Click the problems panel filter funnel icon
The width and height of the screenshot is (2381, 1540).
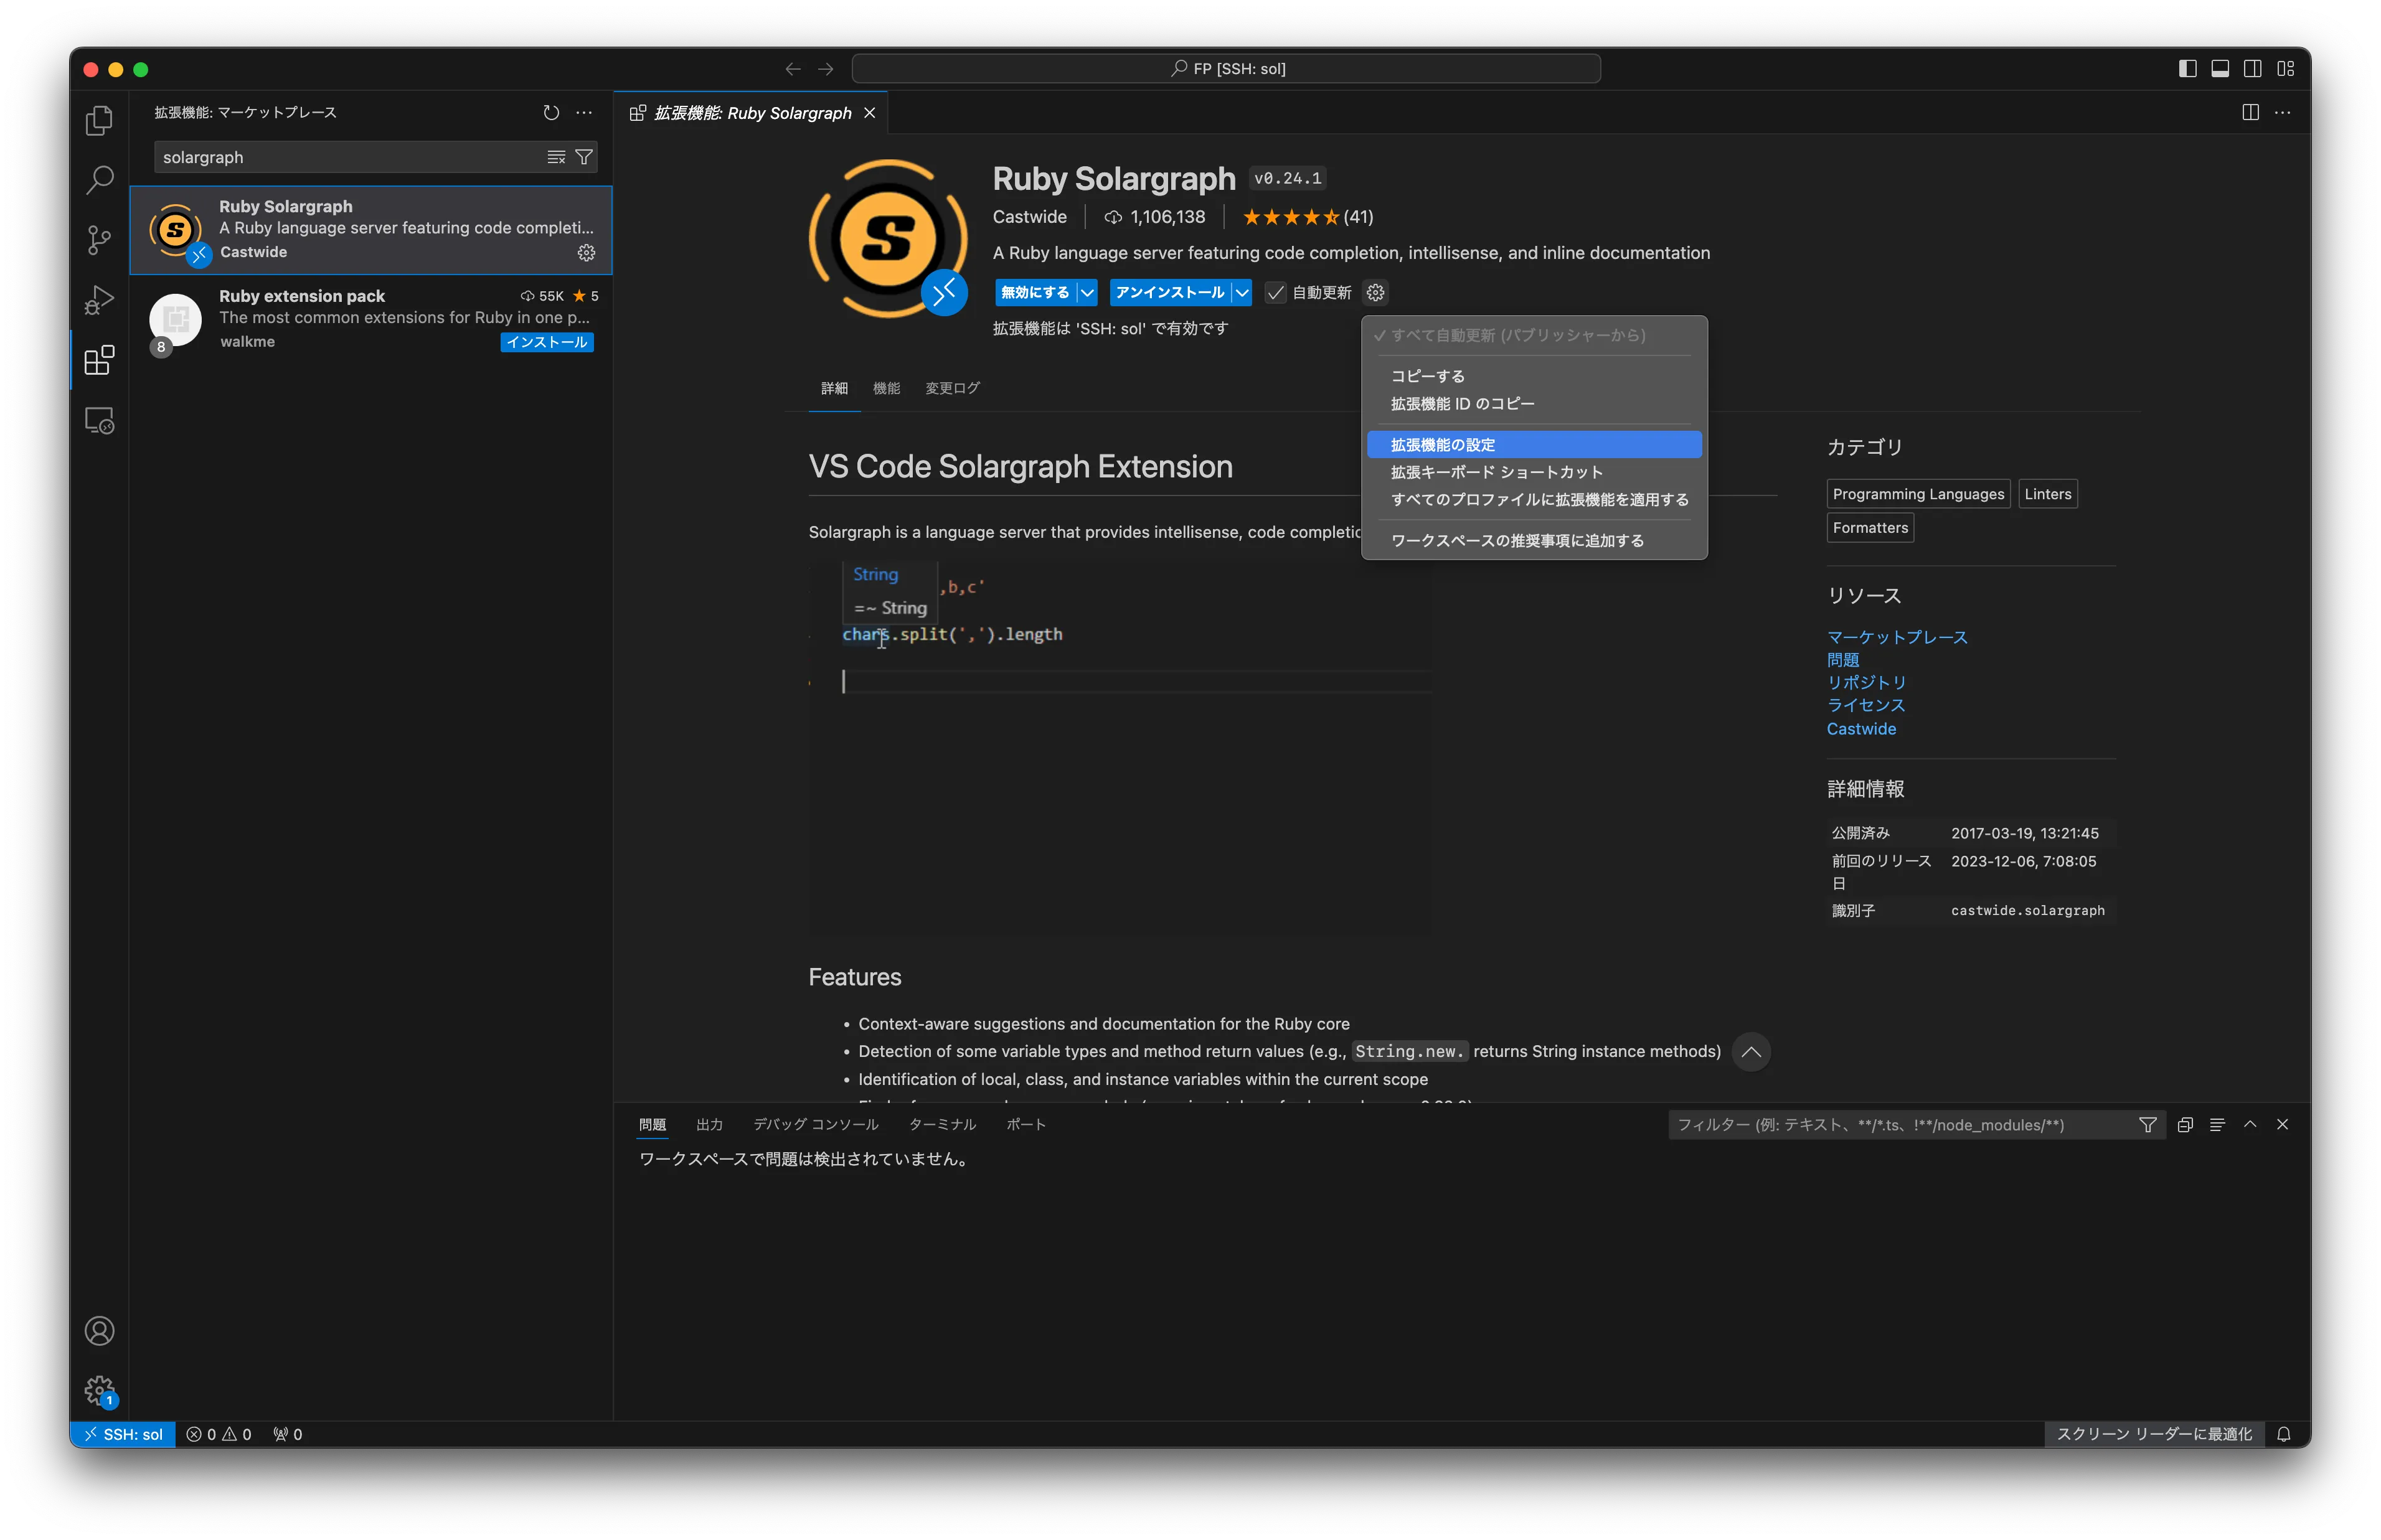2147,1125
